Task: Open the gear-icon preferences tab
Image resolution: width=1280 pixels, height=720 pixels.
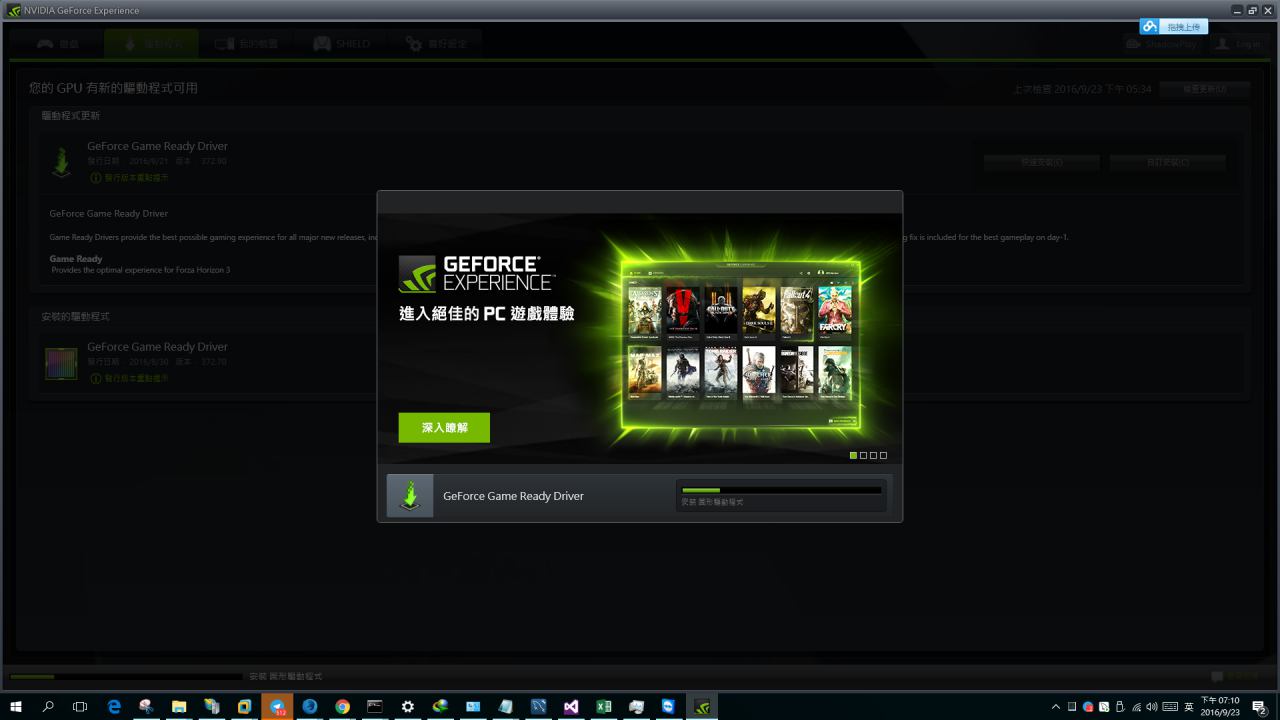Action: pos(436,44)
